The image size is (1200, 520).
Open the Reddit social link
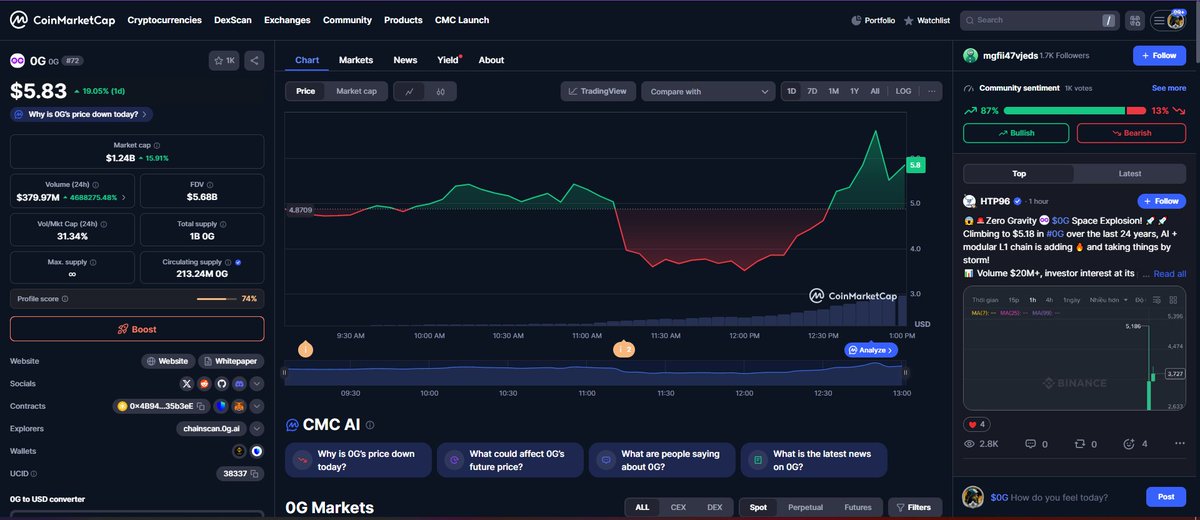coord(204,383)
